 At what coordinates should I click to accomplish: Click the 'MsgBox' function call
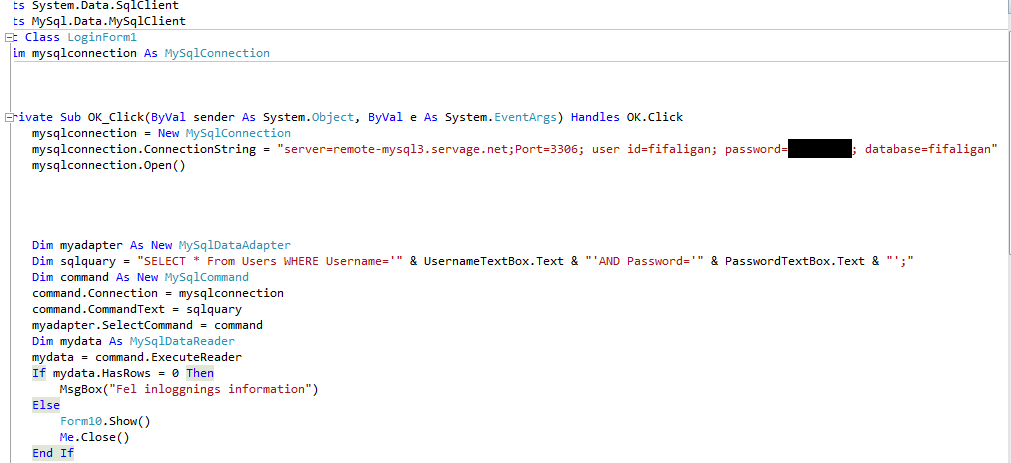(81, 389)
